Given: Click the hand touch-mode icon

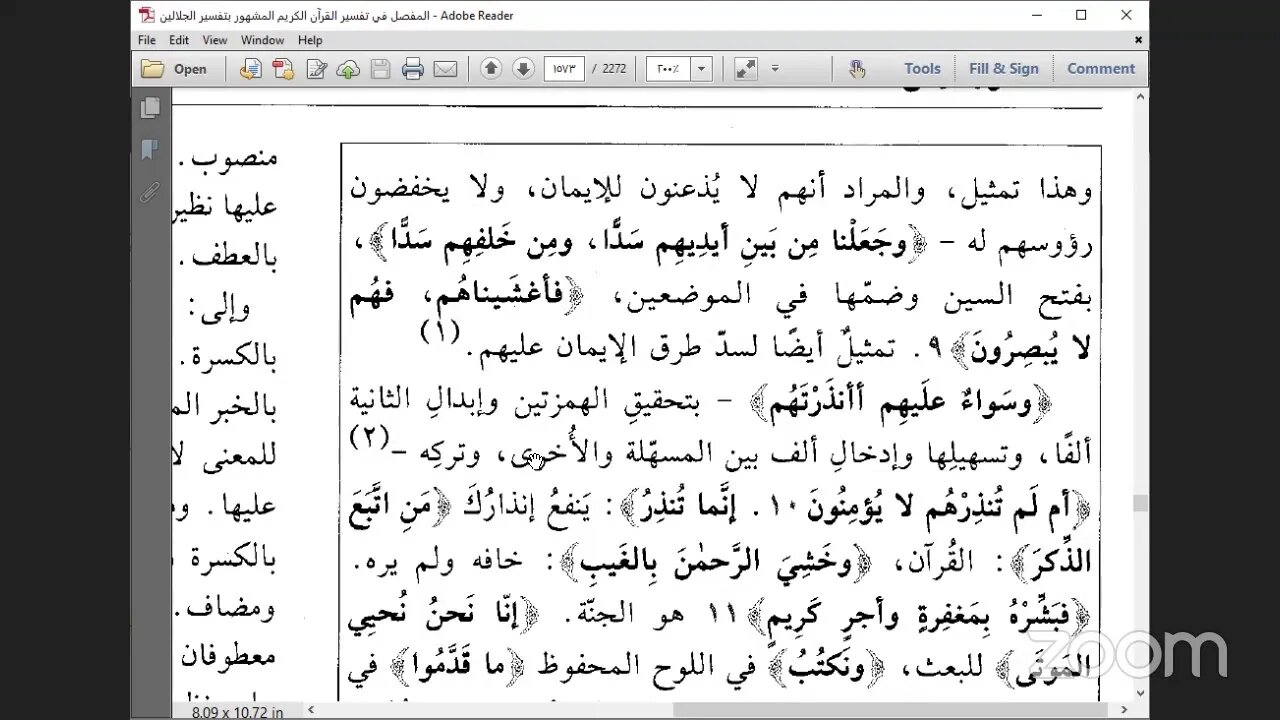Looking at the screenshot, I should pos(857,69).
